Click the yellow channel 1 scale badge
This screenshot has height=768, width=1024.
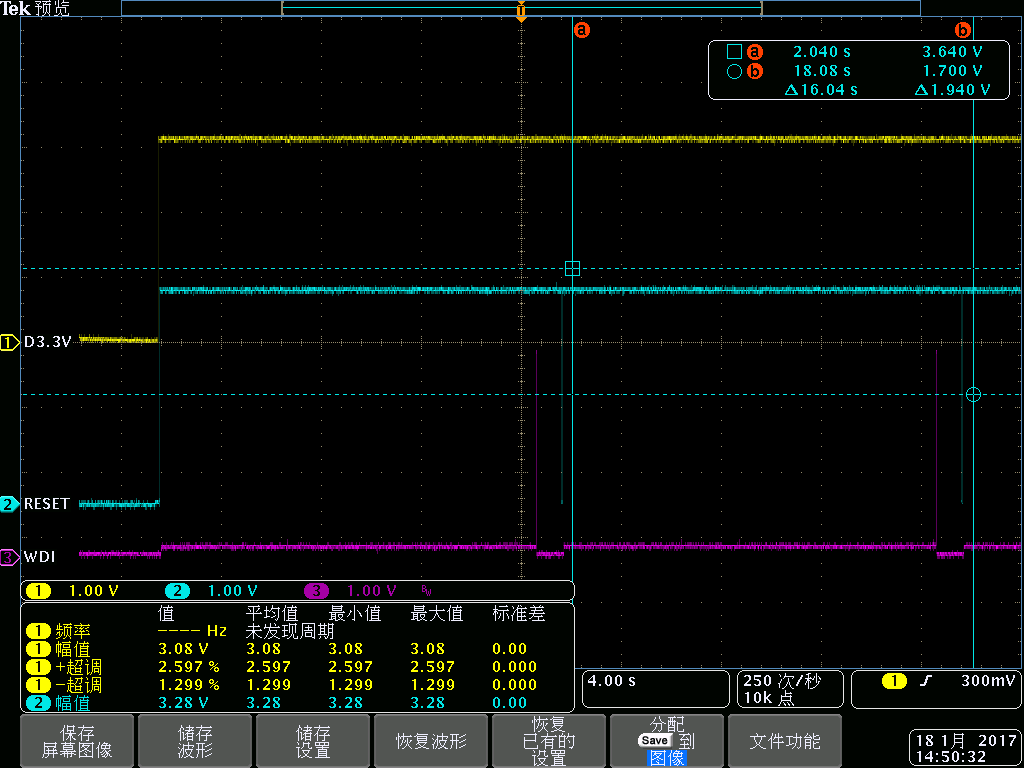pos(38,591)
